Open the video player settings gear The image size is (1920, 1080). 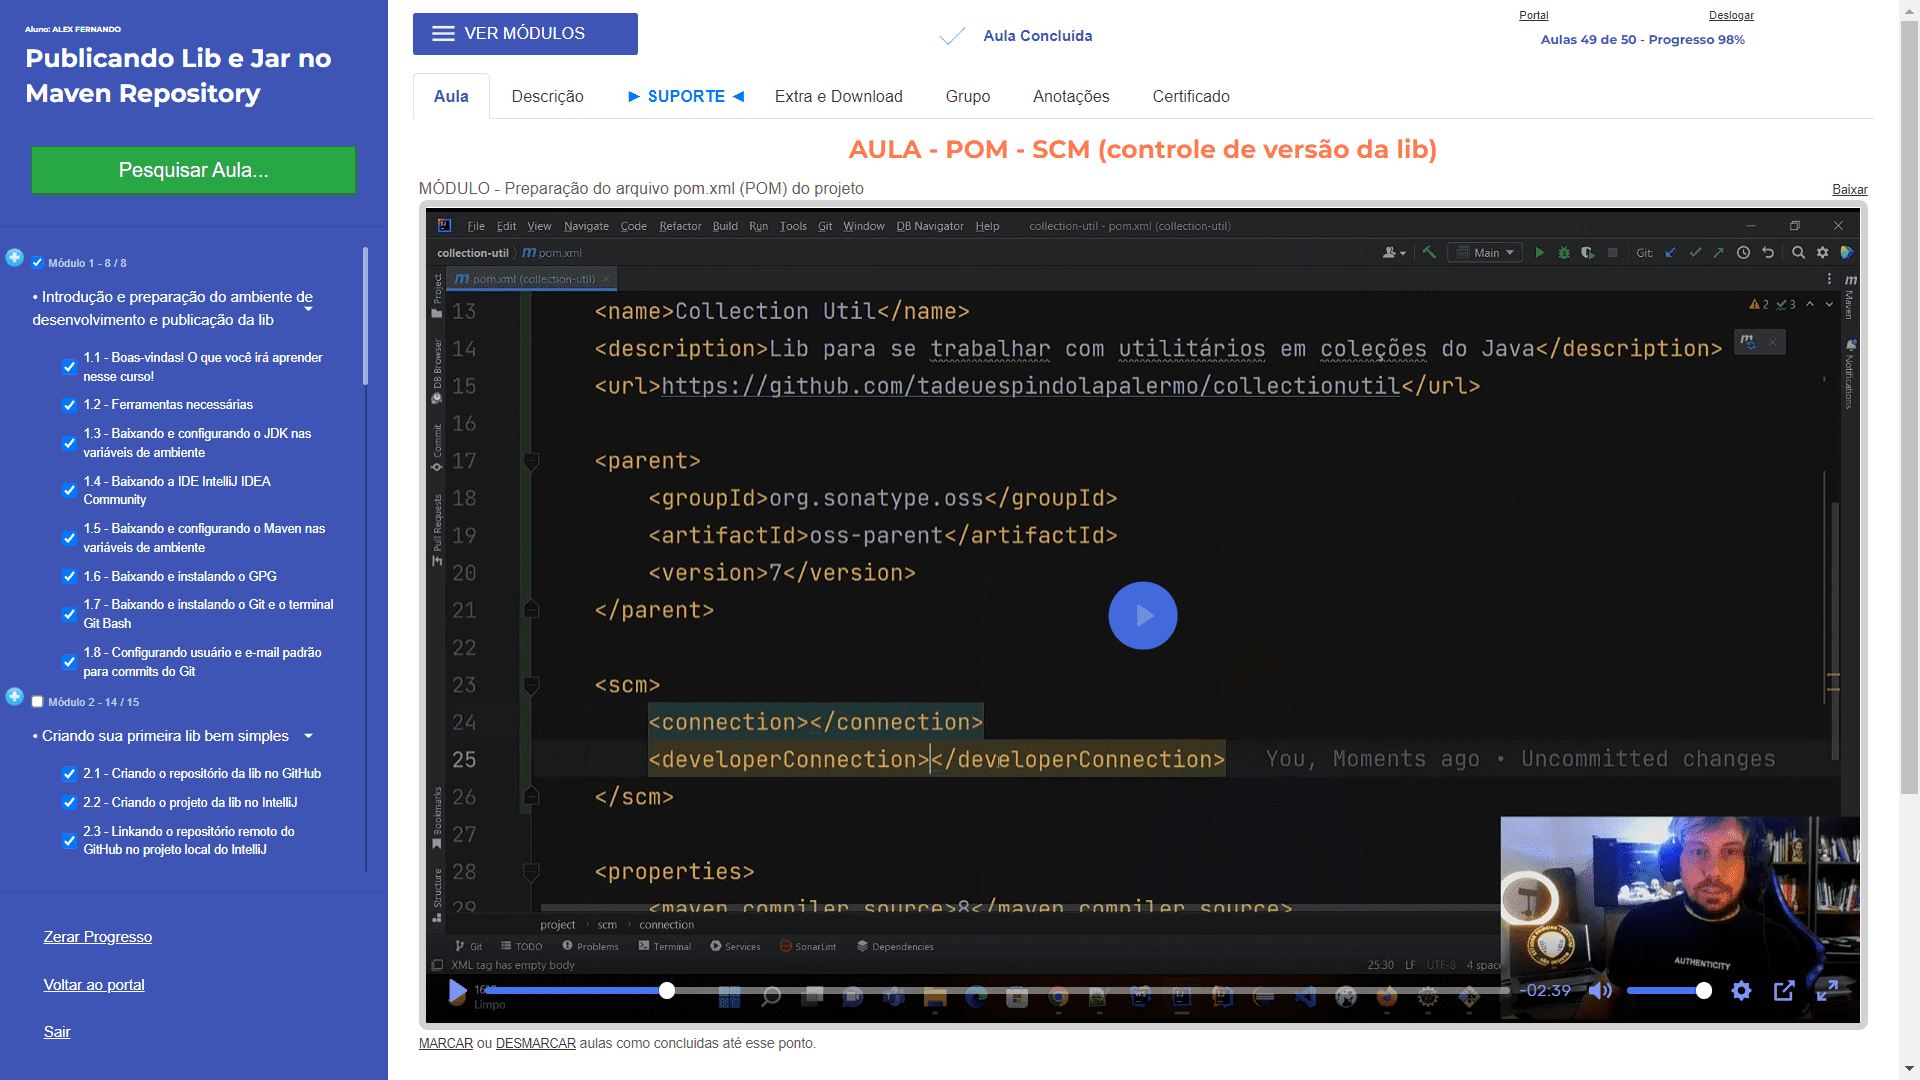point(1741,991)
